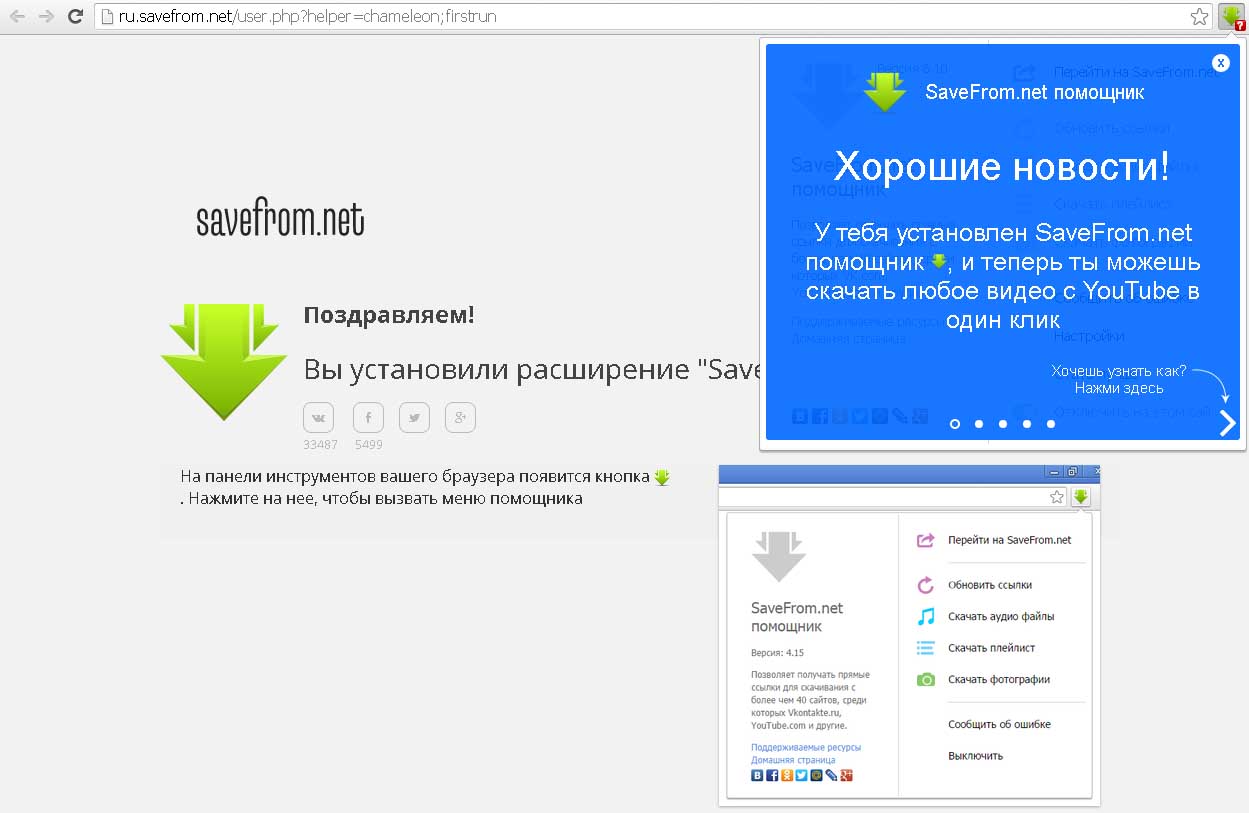Choose 'Перейти на SaveFrom.net' in illustration menu
Viewport: 1249px width, 813px height.
tap(1009, 540)
